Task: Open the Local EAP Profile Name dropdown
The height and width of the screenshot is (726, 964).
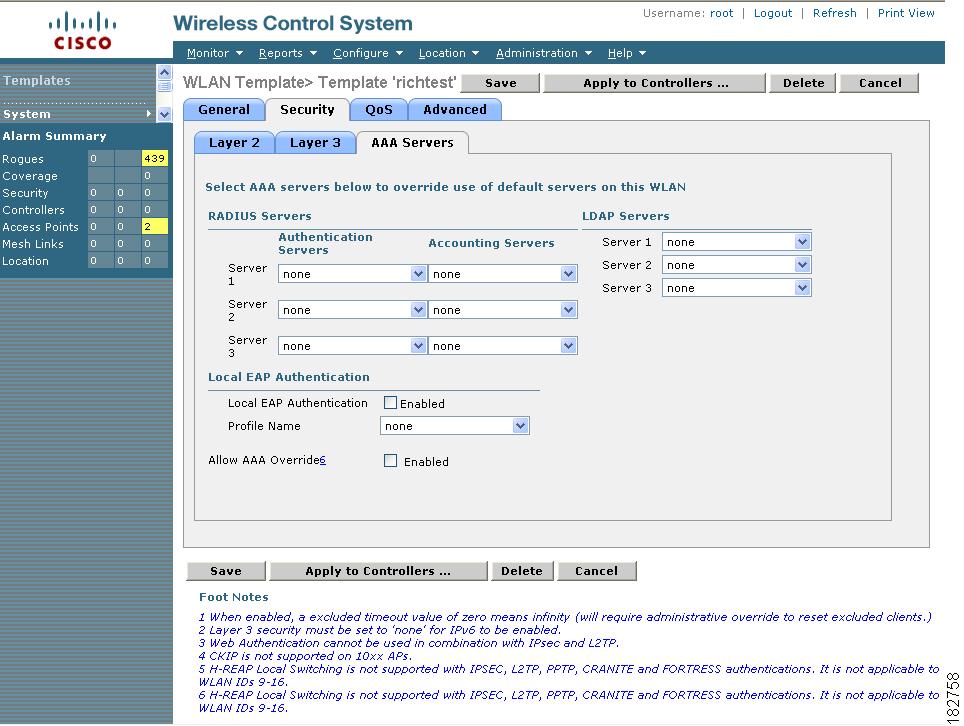Action: click(x=454, y=426)
